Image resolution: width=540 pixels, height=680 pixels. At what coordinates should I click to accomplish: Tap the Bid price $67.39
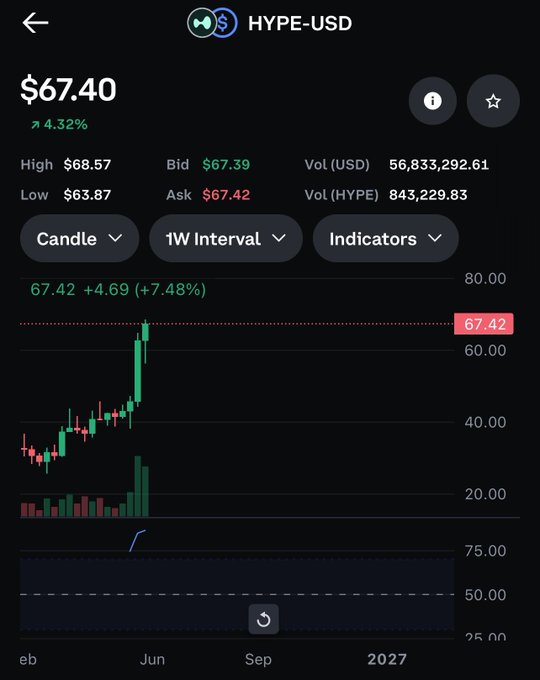[226, 165]
